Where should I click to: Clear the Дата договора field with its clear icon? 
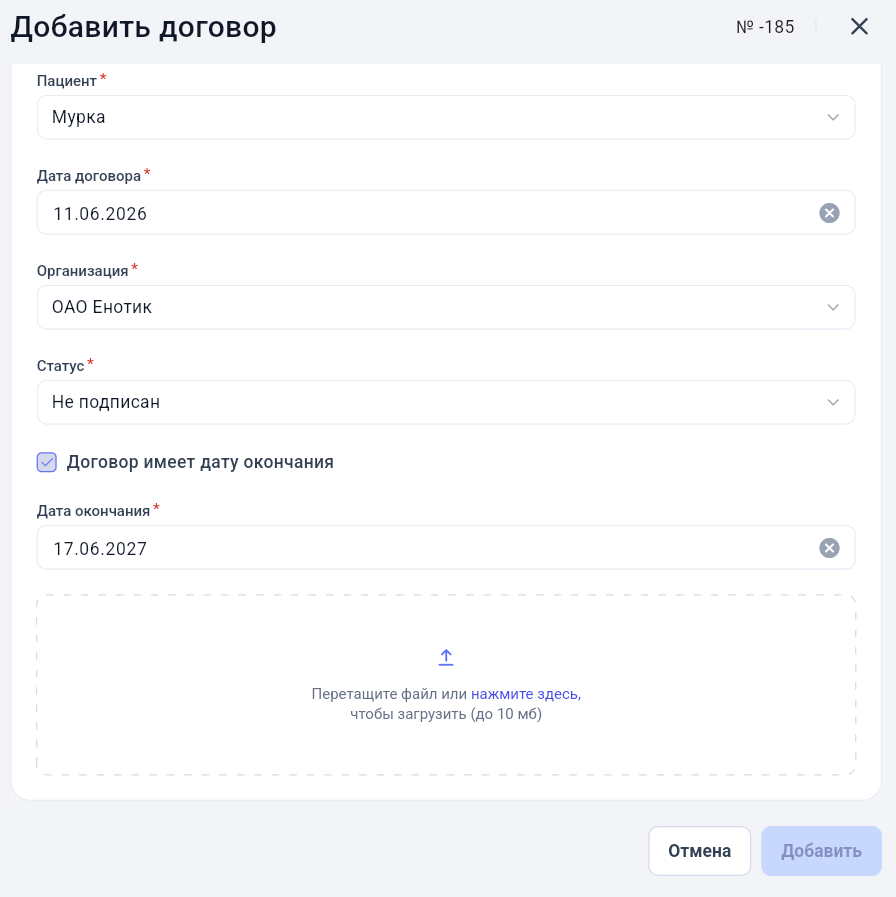829,213
